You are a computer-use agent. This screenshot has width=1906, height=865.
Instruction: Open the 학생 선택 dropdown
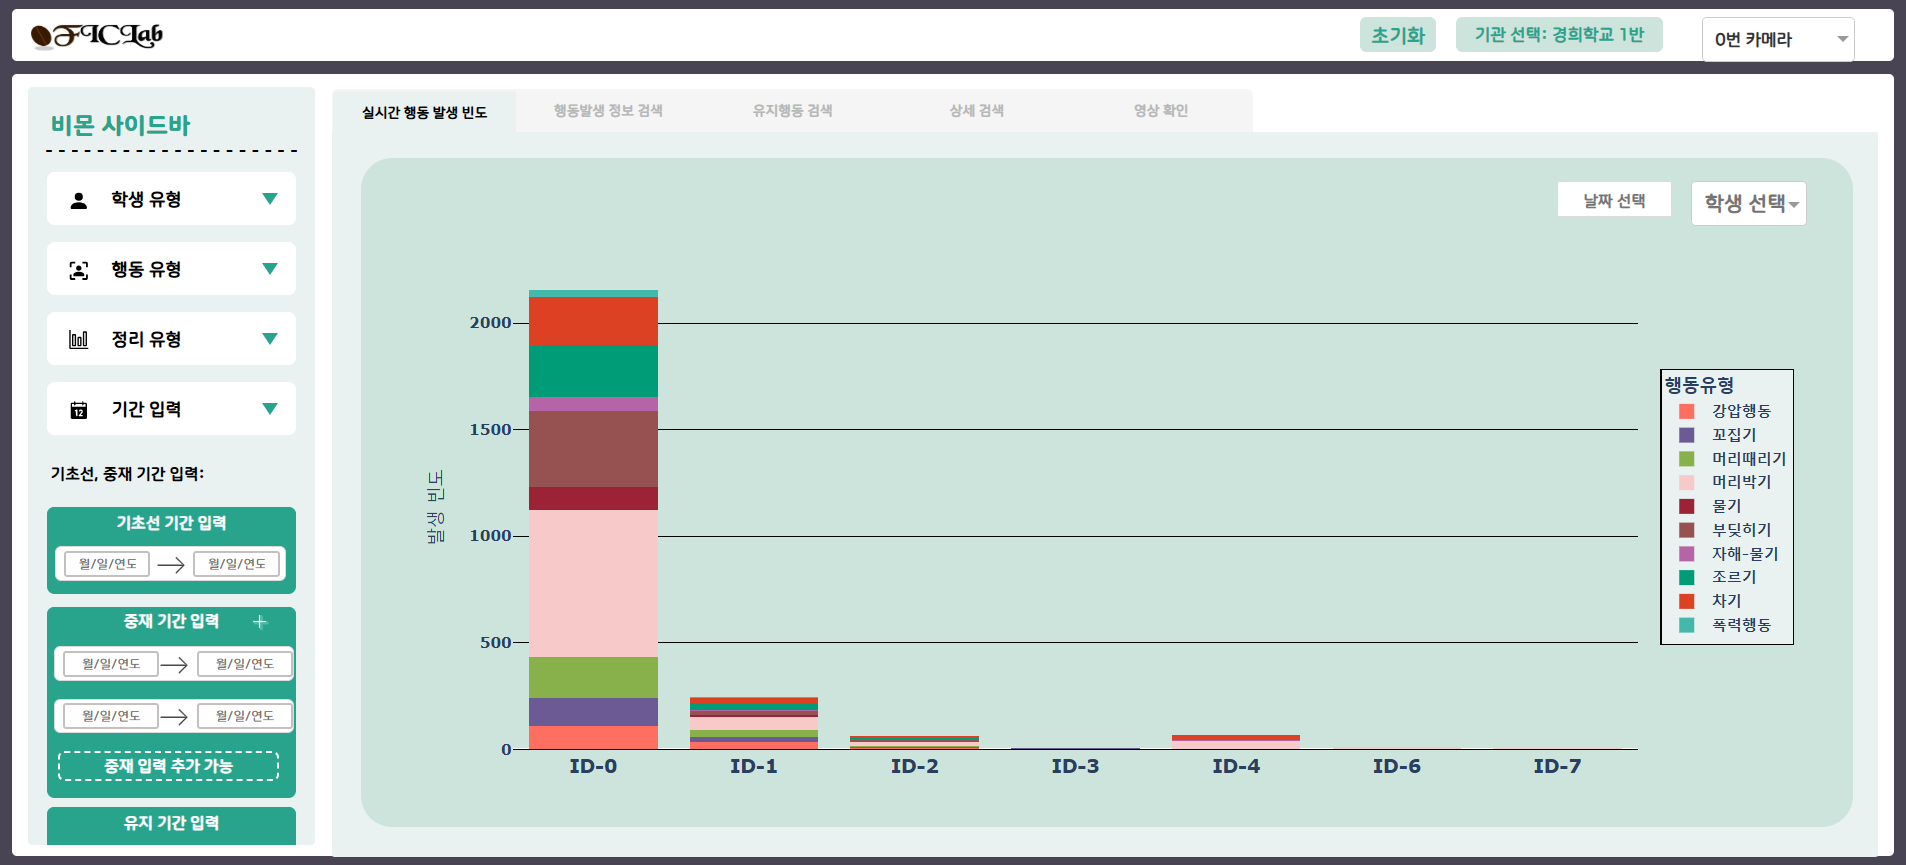(1748, 204)
